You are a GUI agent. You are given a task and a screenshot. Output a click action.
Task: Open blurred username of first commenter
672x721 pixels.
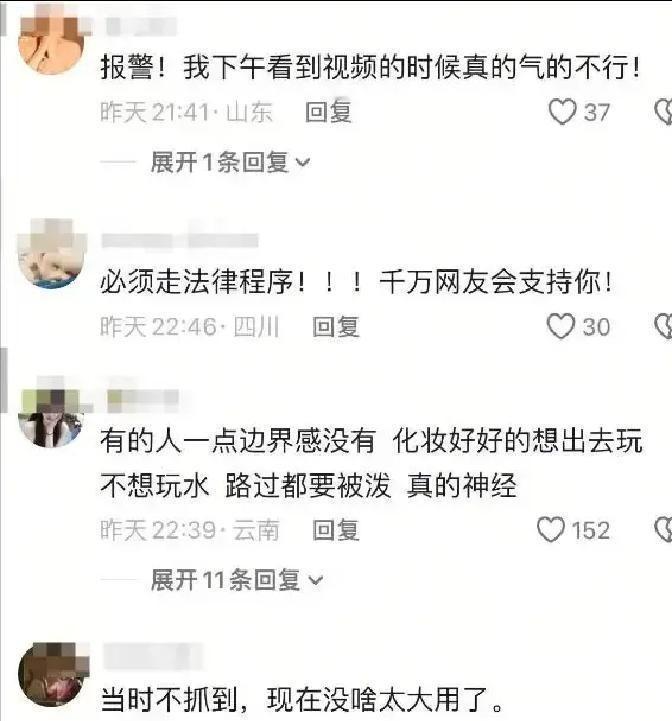click(x=141, y=27)
